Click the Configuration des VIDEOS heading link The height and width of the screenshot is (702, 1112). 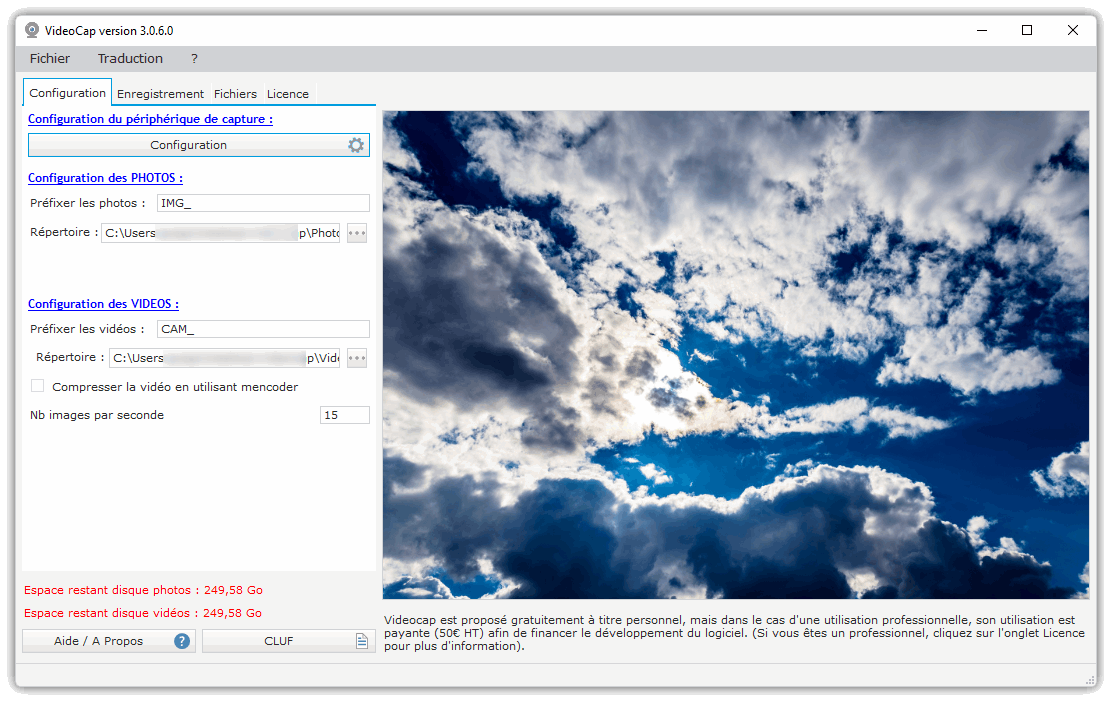point(104,304)
